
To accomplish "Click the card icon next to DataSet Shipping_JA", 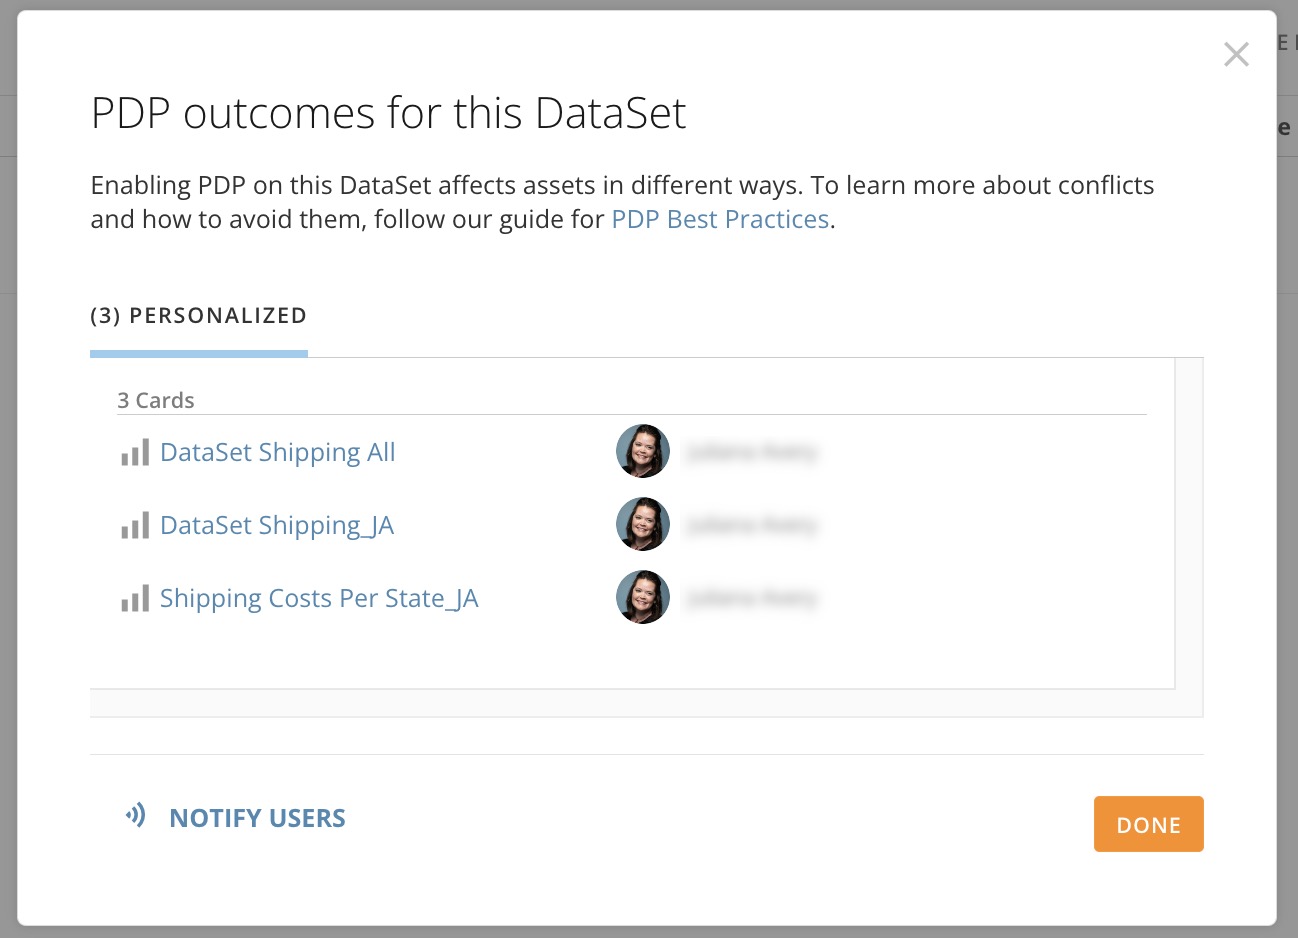I will (134, 525).
